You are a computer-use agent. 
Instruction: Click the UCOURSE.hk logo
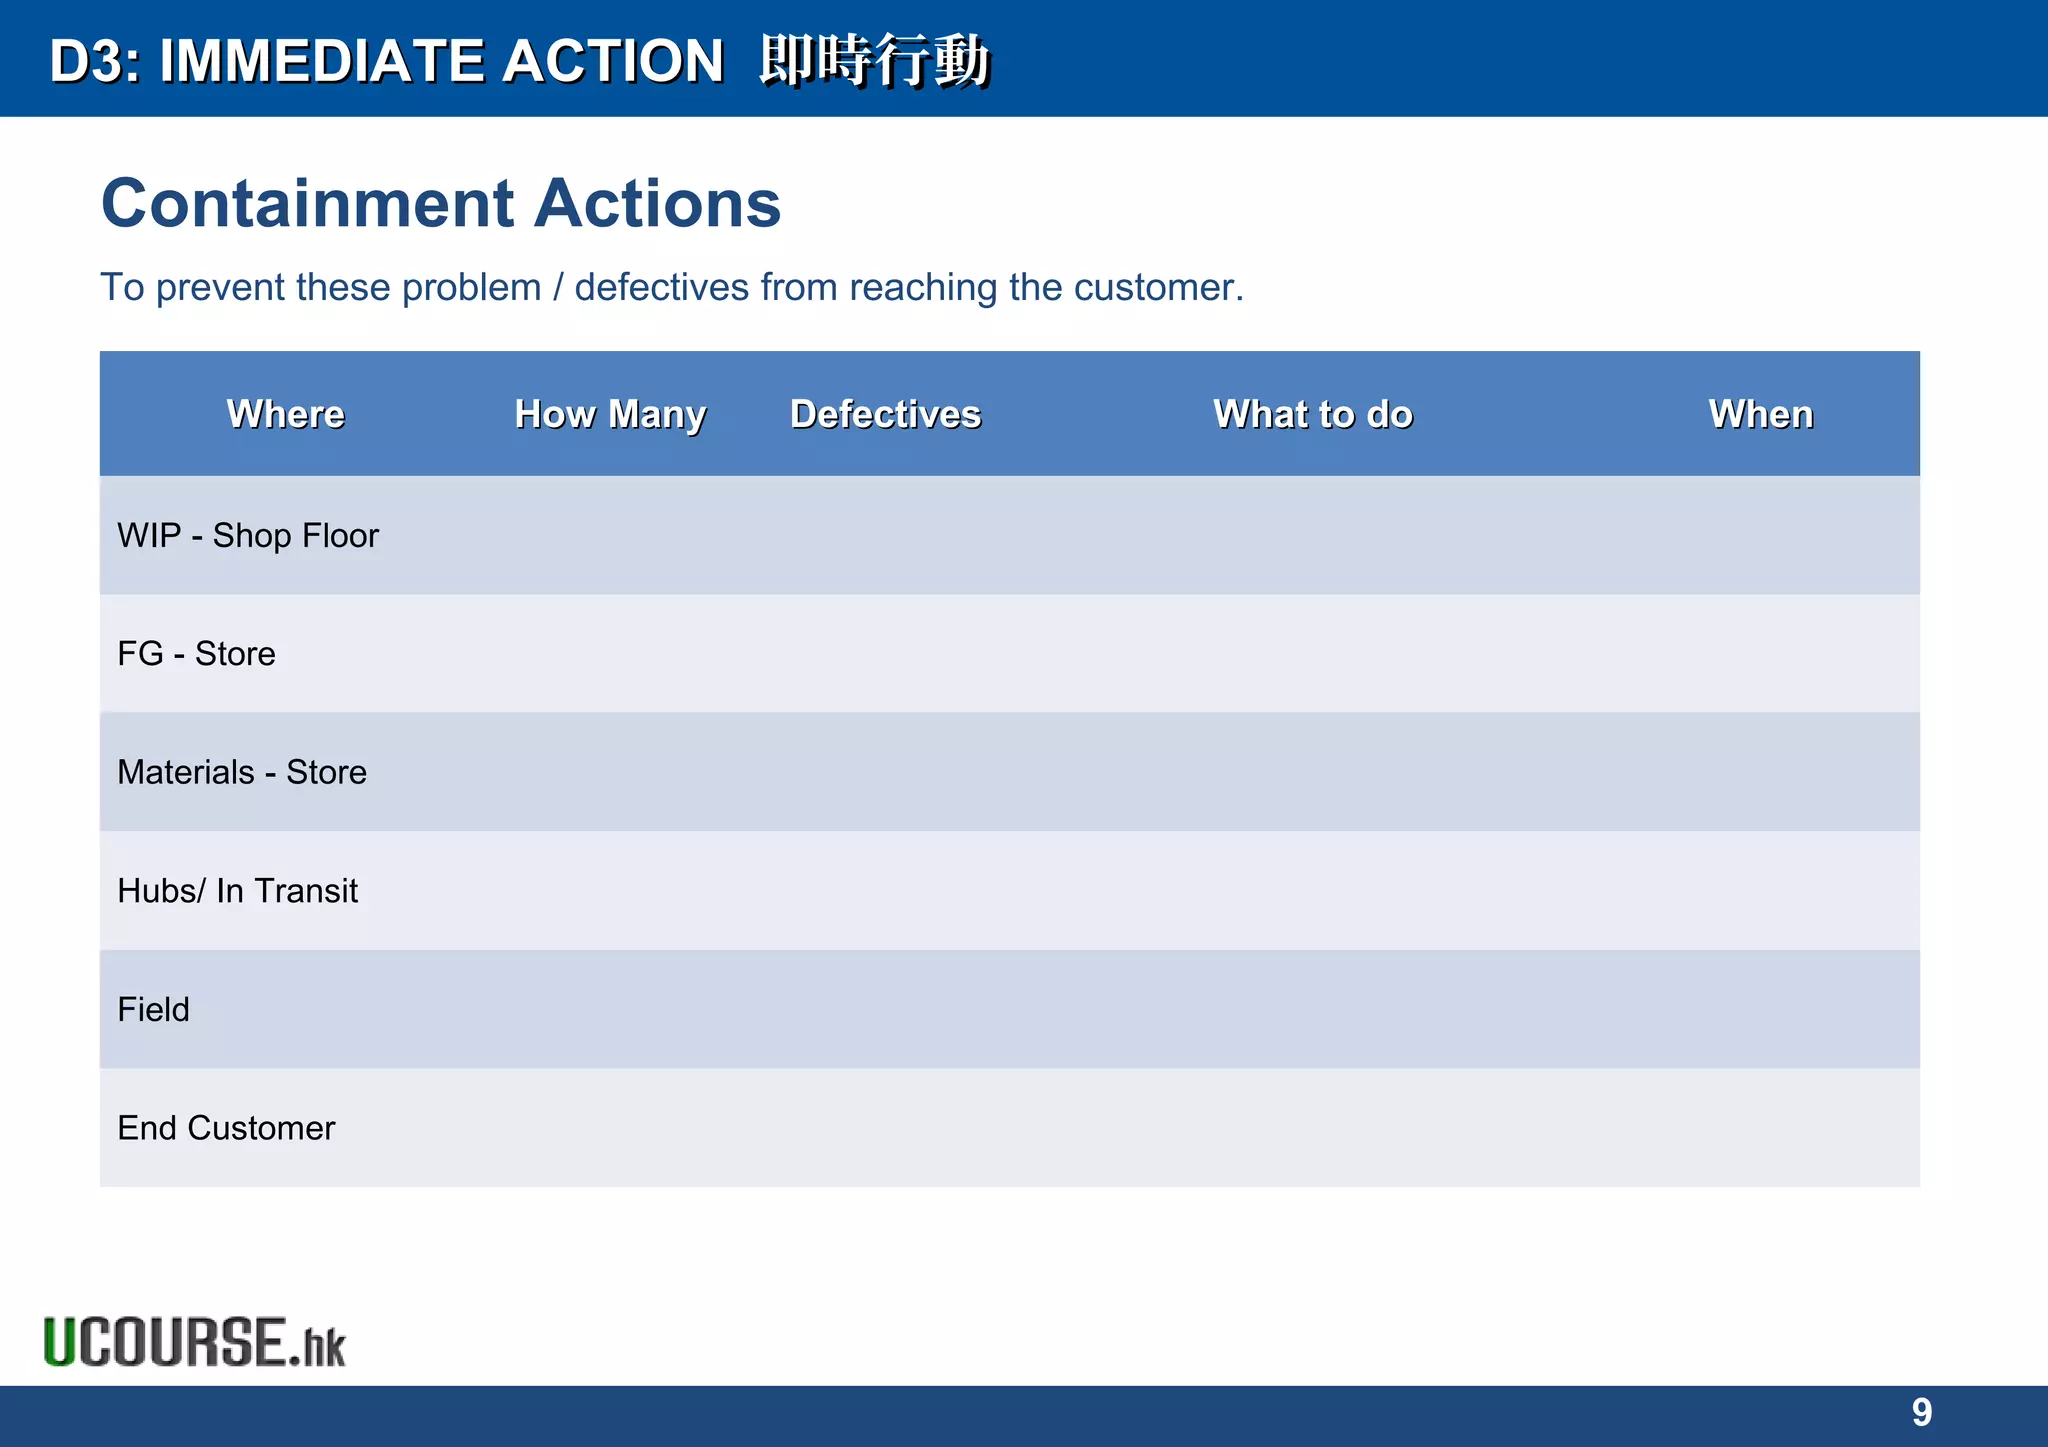coord(195,1341)
